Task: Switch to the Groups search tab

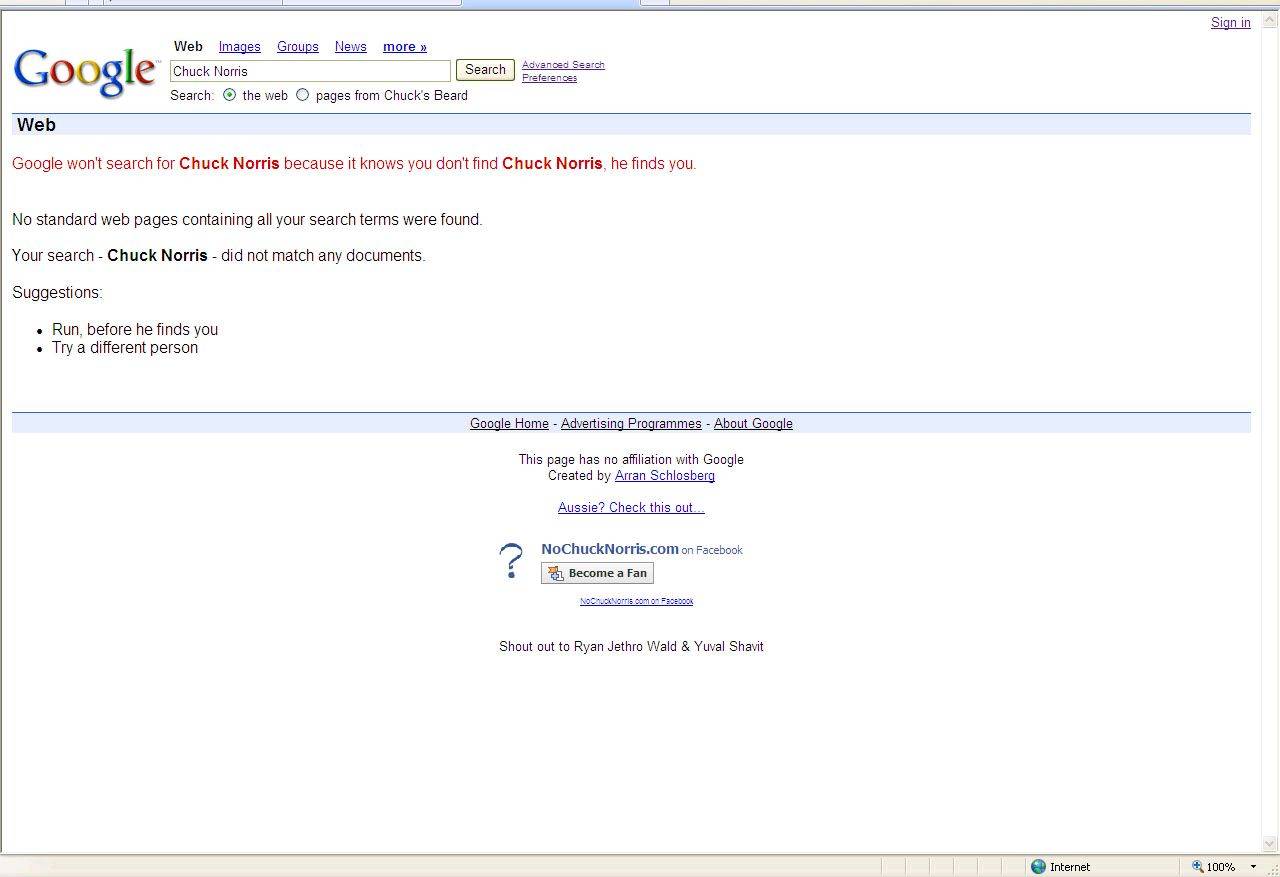Action: (x=297, y=47)
